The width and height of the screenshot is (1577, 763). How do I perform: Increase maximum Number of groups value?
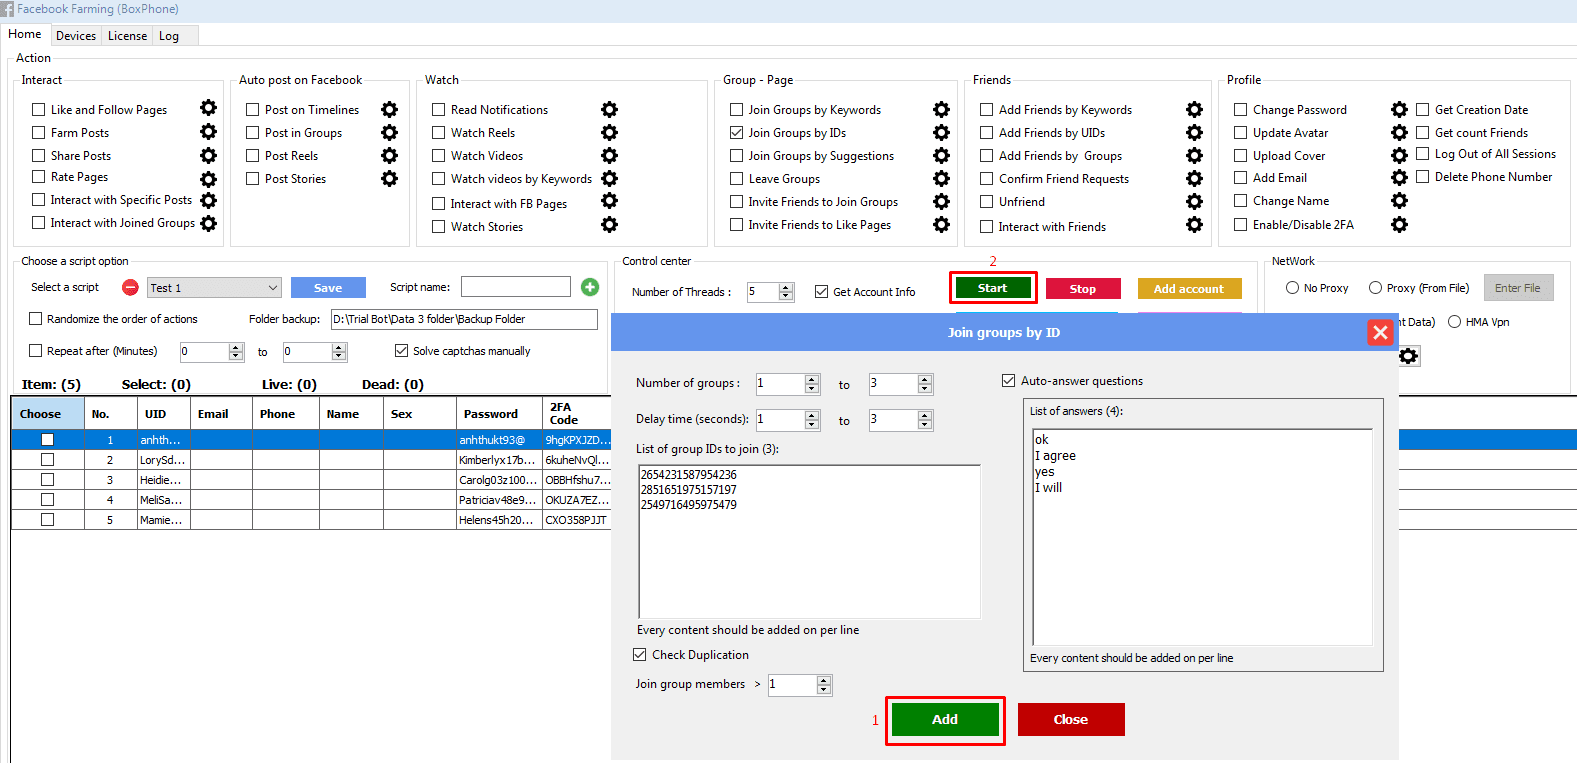pyautogui.click(x=925, y=378)
